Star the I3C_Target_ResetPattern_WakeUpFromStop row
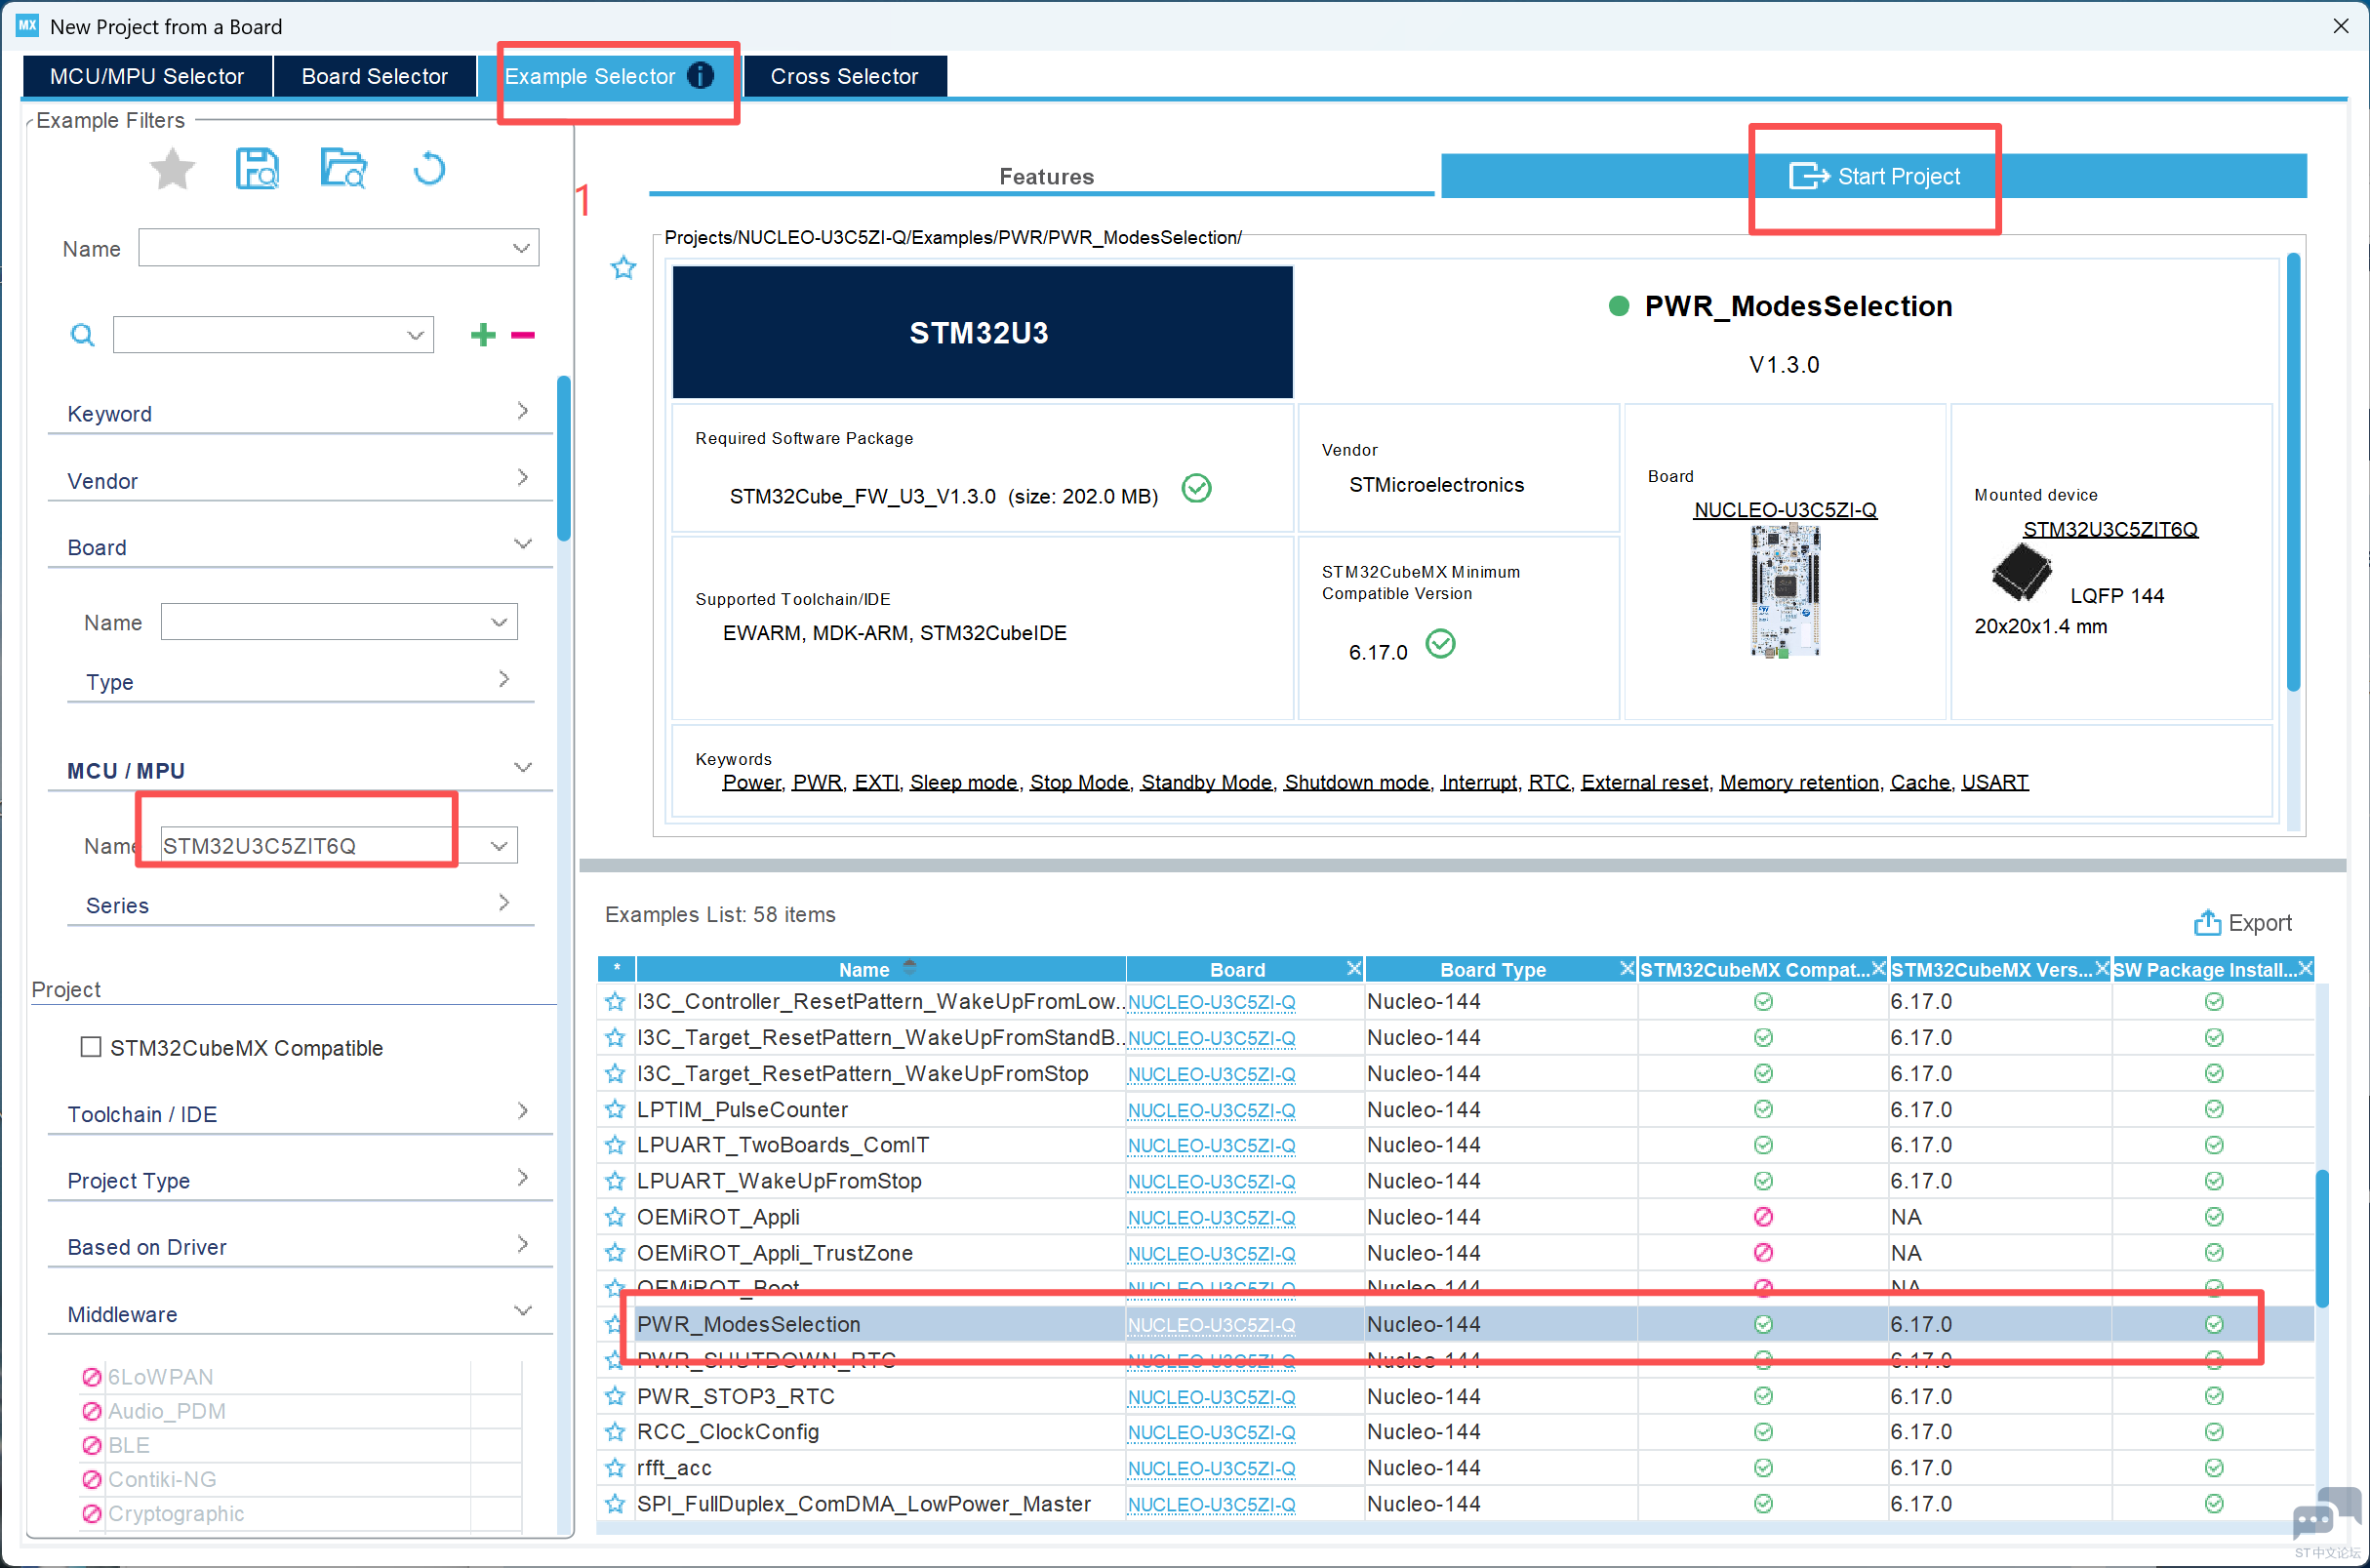Viewport: 2370px width, 1568px height. 615,1073
